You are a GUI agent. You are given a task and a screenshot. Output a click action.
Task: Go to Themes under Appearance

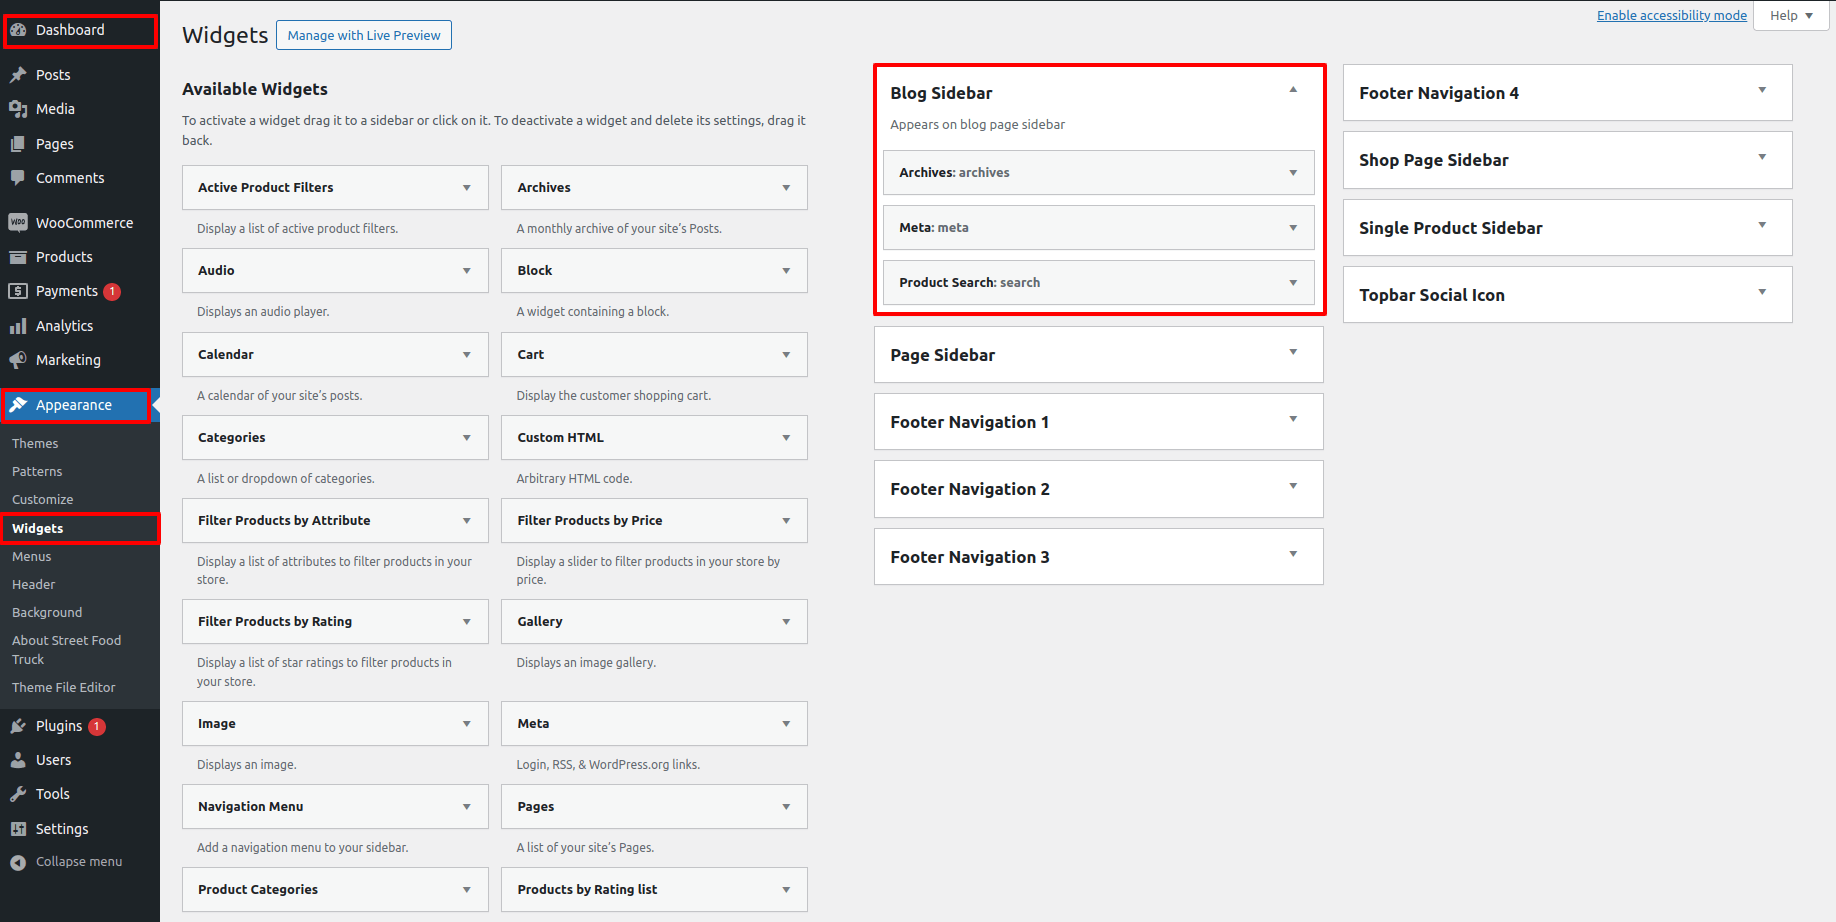coord(35,444)
